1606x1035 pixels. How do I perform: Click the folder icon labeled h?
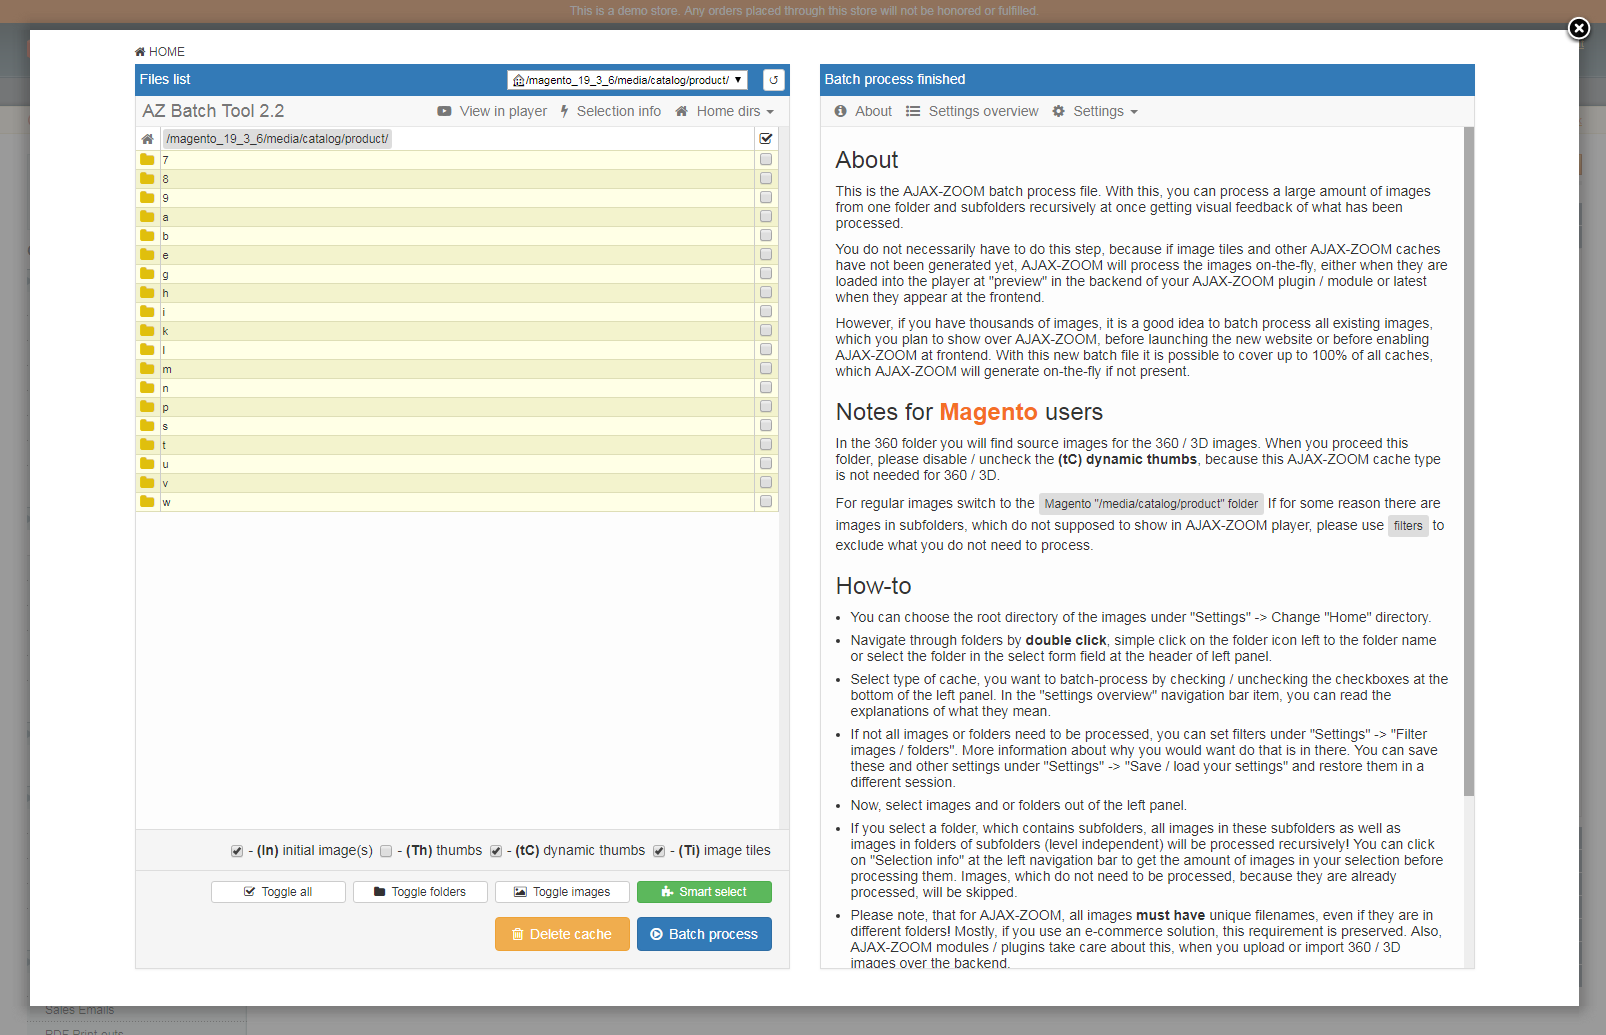pyautogui.click(x=147, y=293)
